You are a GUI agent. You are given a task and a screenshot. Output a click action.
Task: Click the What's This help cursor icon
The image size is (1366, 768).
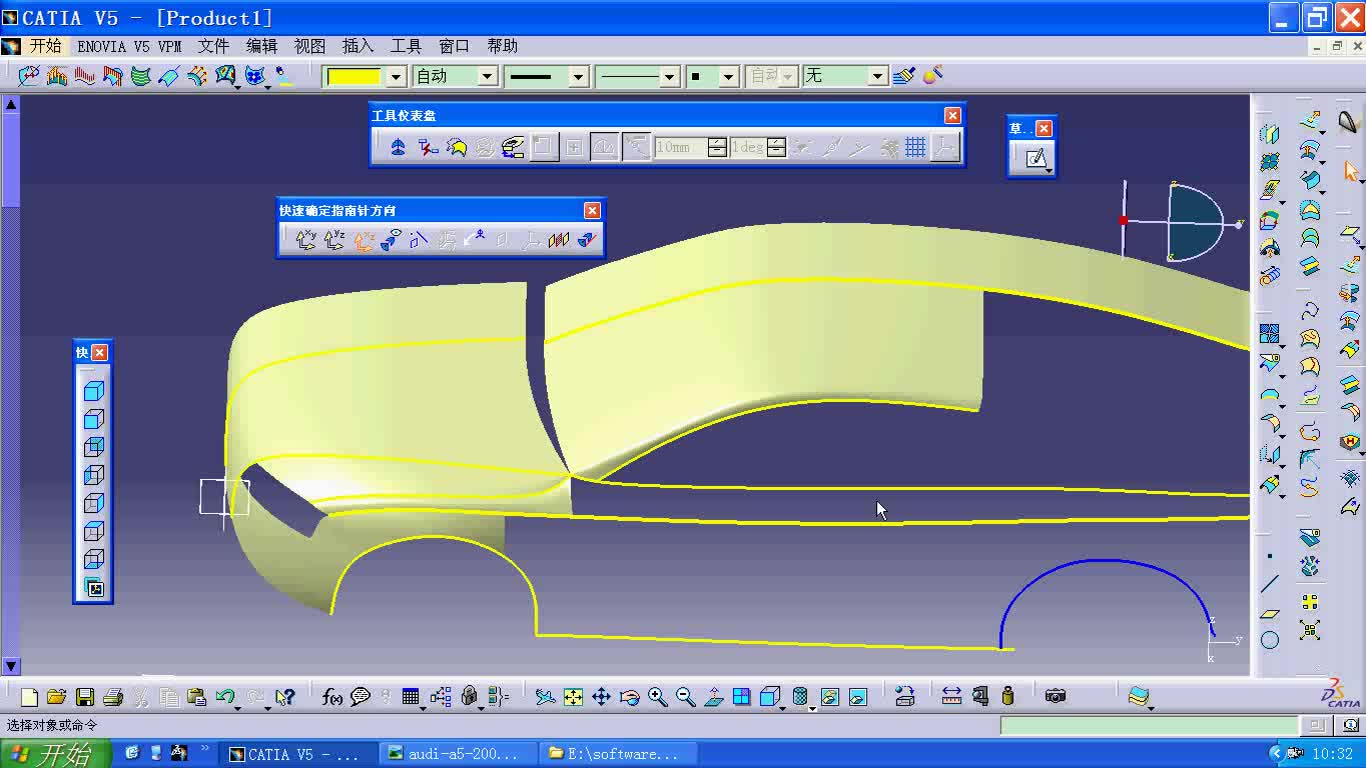[x=285, y=697]
